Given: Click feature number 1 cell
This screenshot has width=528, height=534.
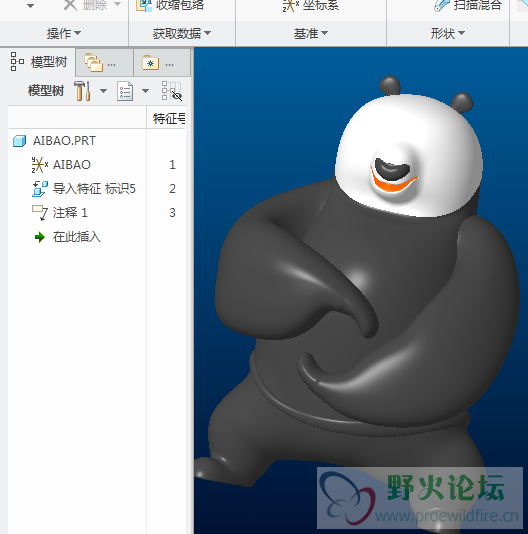Looking at the screenshot, I should (x=172, y=165).
